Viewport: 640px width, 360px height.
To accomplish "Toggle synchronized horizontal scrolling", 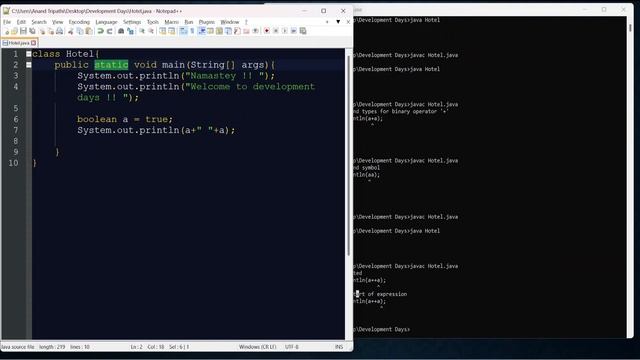I will [x=172, y=31].
